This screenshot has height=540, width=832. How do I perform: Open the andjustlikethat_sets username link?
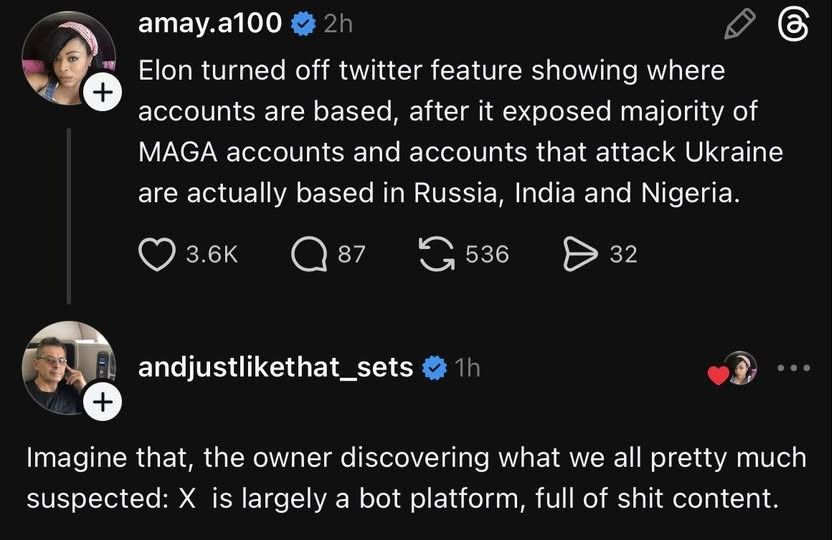coord(275,367)
